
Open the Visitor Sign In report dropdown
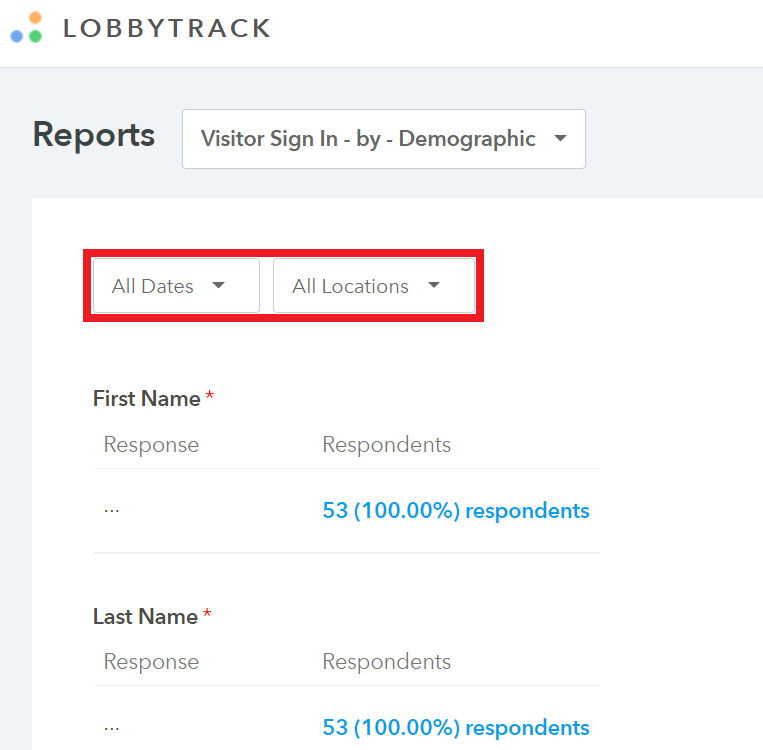(383, 139)
